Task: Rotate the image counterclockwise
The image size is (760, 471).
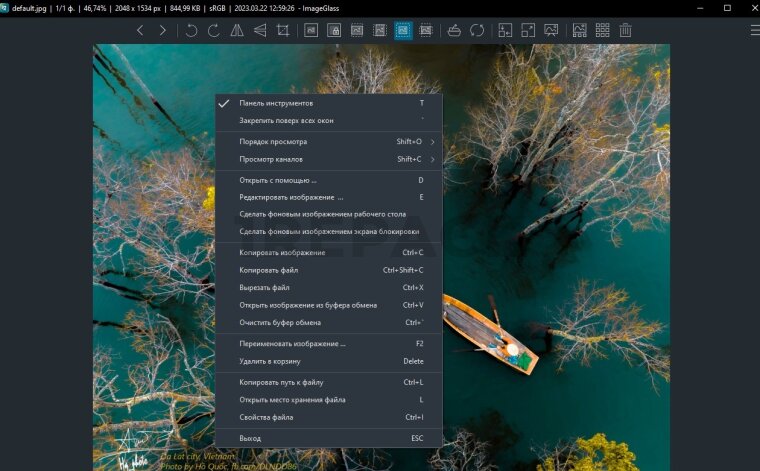Action: tap(191, 30)
